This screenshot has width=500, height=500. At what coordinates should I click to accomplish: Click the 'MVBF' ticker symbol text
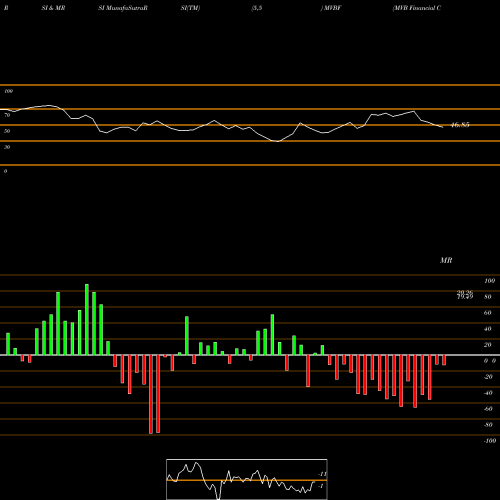click(x=332, y=8)
